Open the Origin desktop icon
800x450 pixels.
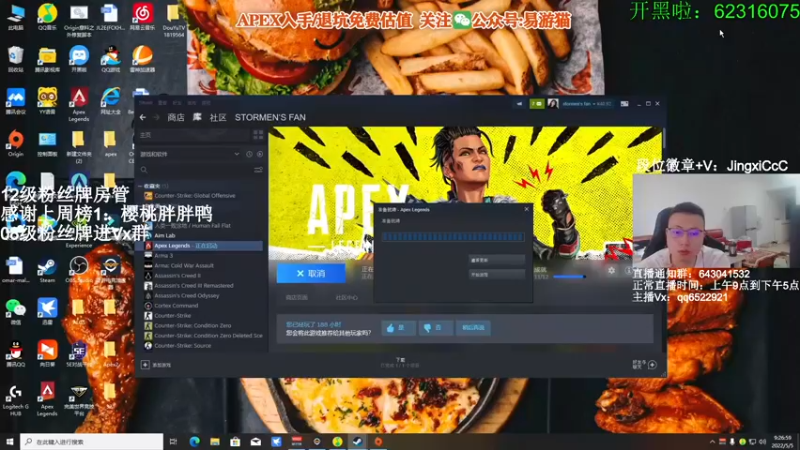click(x=15, y=143)
